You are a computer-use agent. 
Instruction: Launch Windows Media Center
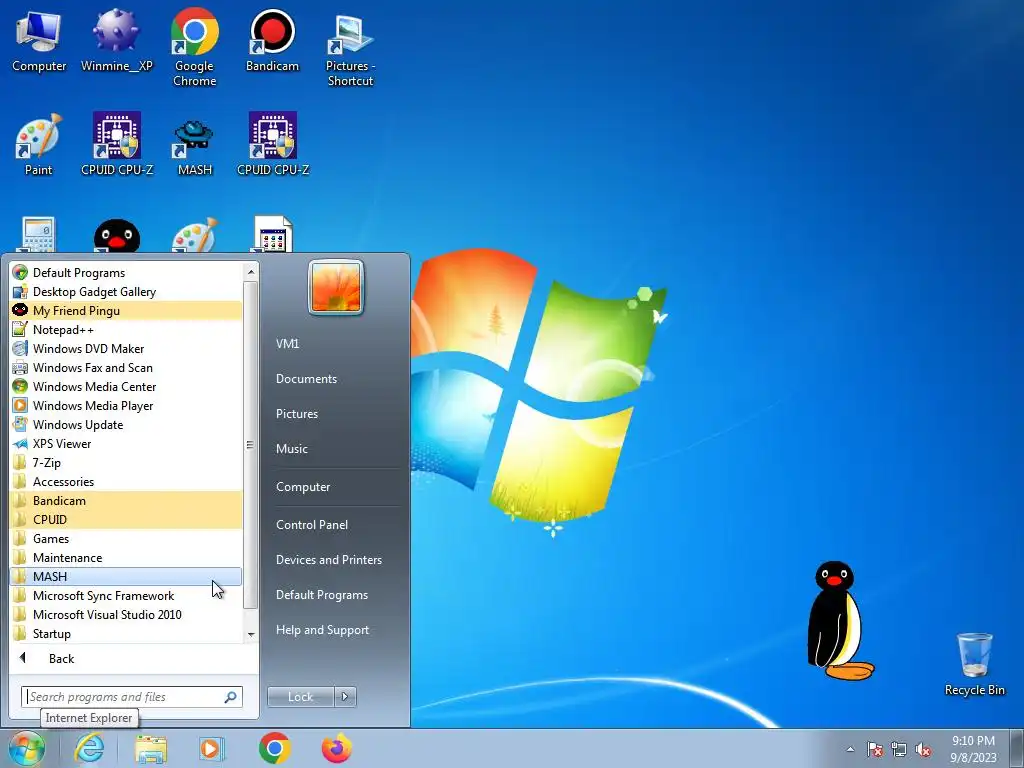(x=126, y=386)
